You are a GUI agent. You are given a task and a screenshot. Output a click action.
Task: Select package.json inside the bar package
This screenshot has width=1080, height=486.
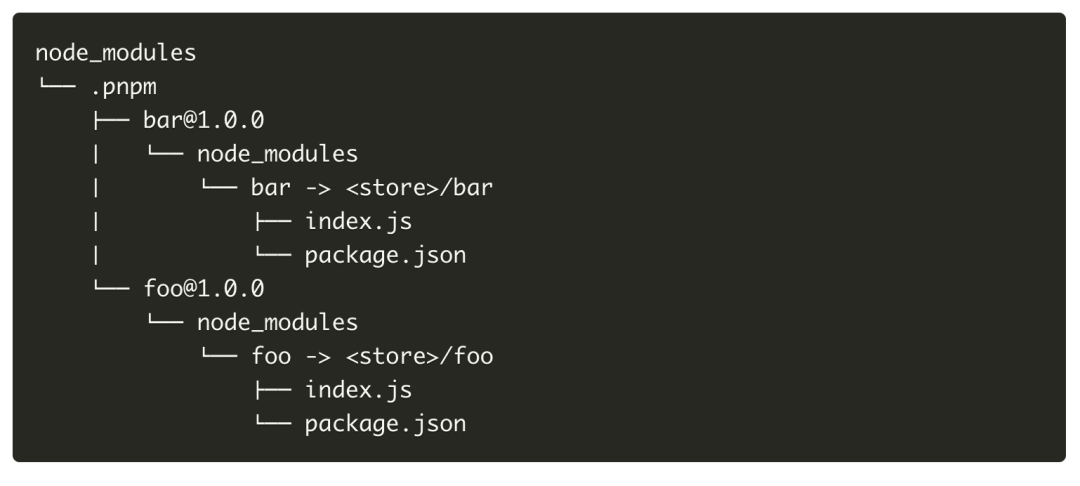(x=386, y=255)
